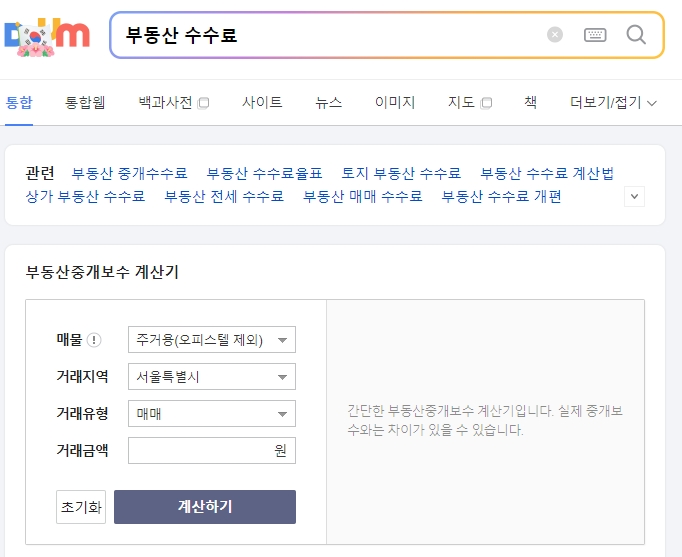Open the 매물 dropdown showing 주거용(오피스텔 제외)

tap(212, 340)
